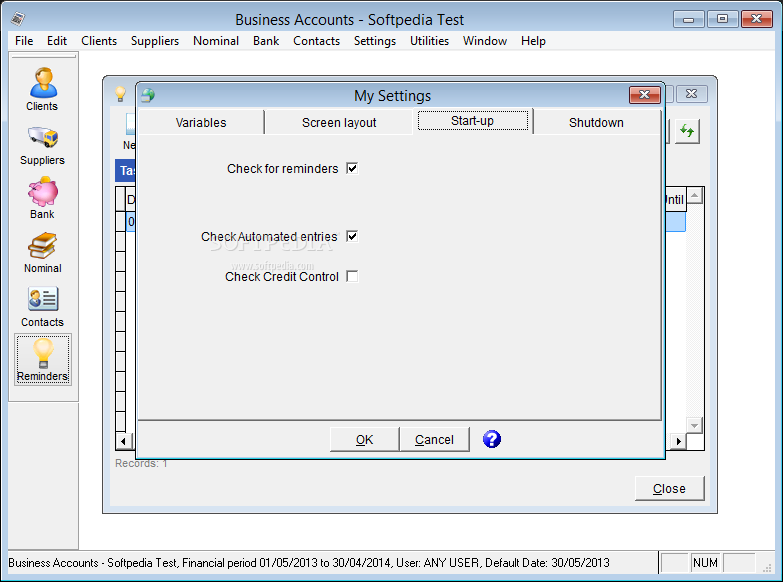The width and height of the screenshot is (783, 582).
Task: Click the green refresh arrows icon
Action: click(x=687, y=131)
